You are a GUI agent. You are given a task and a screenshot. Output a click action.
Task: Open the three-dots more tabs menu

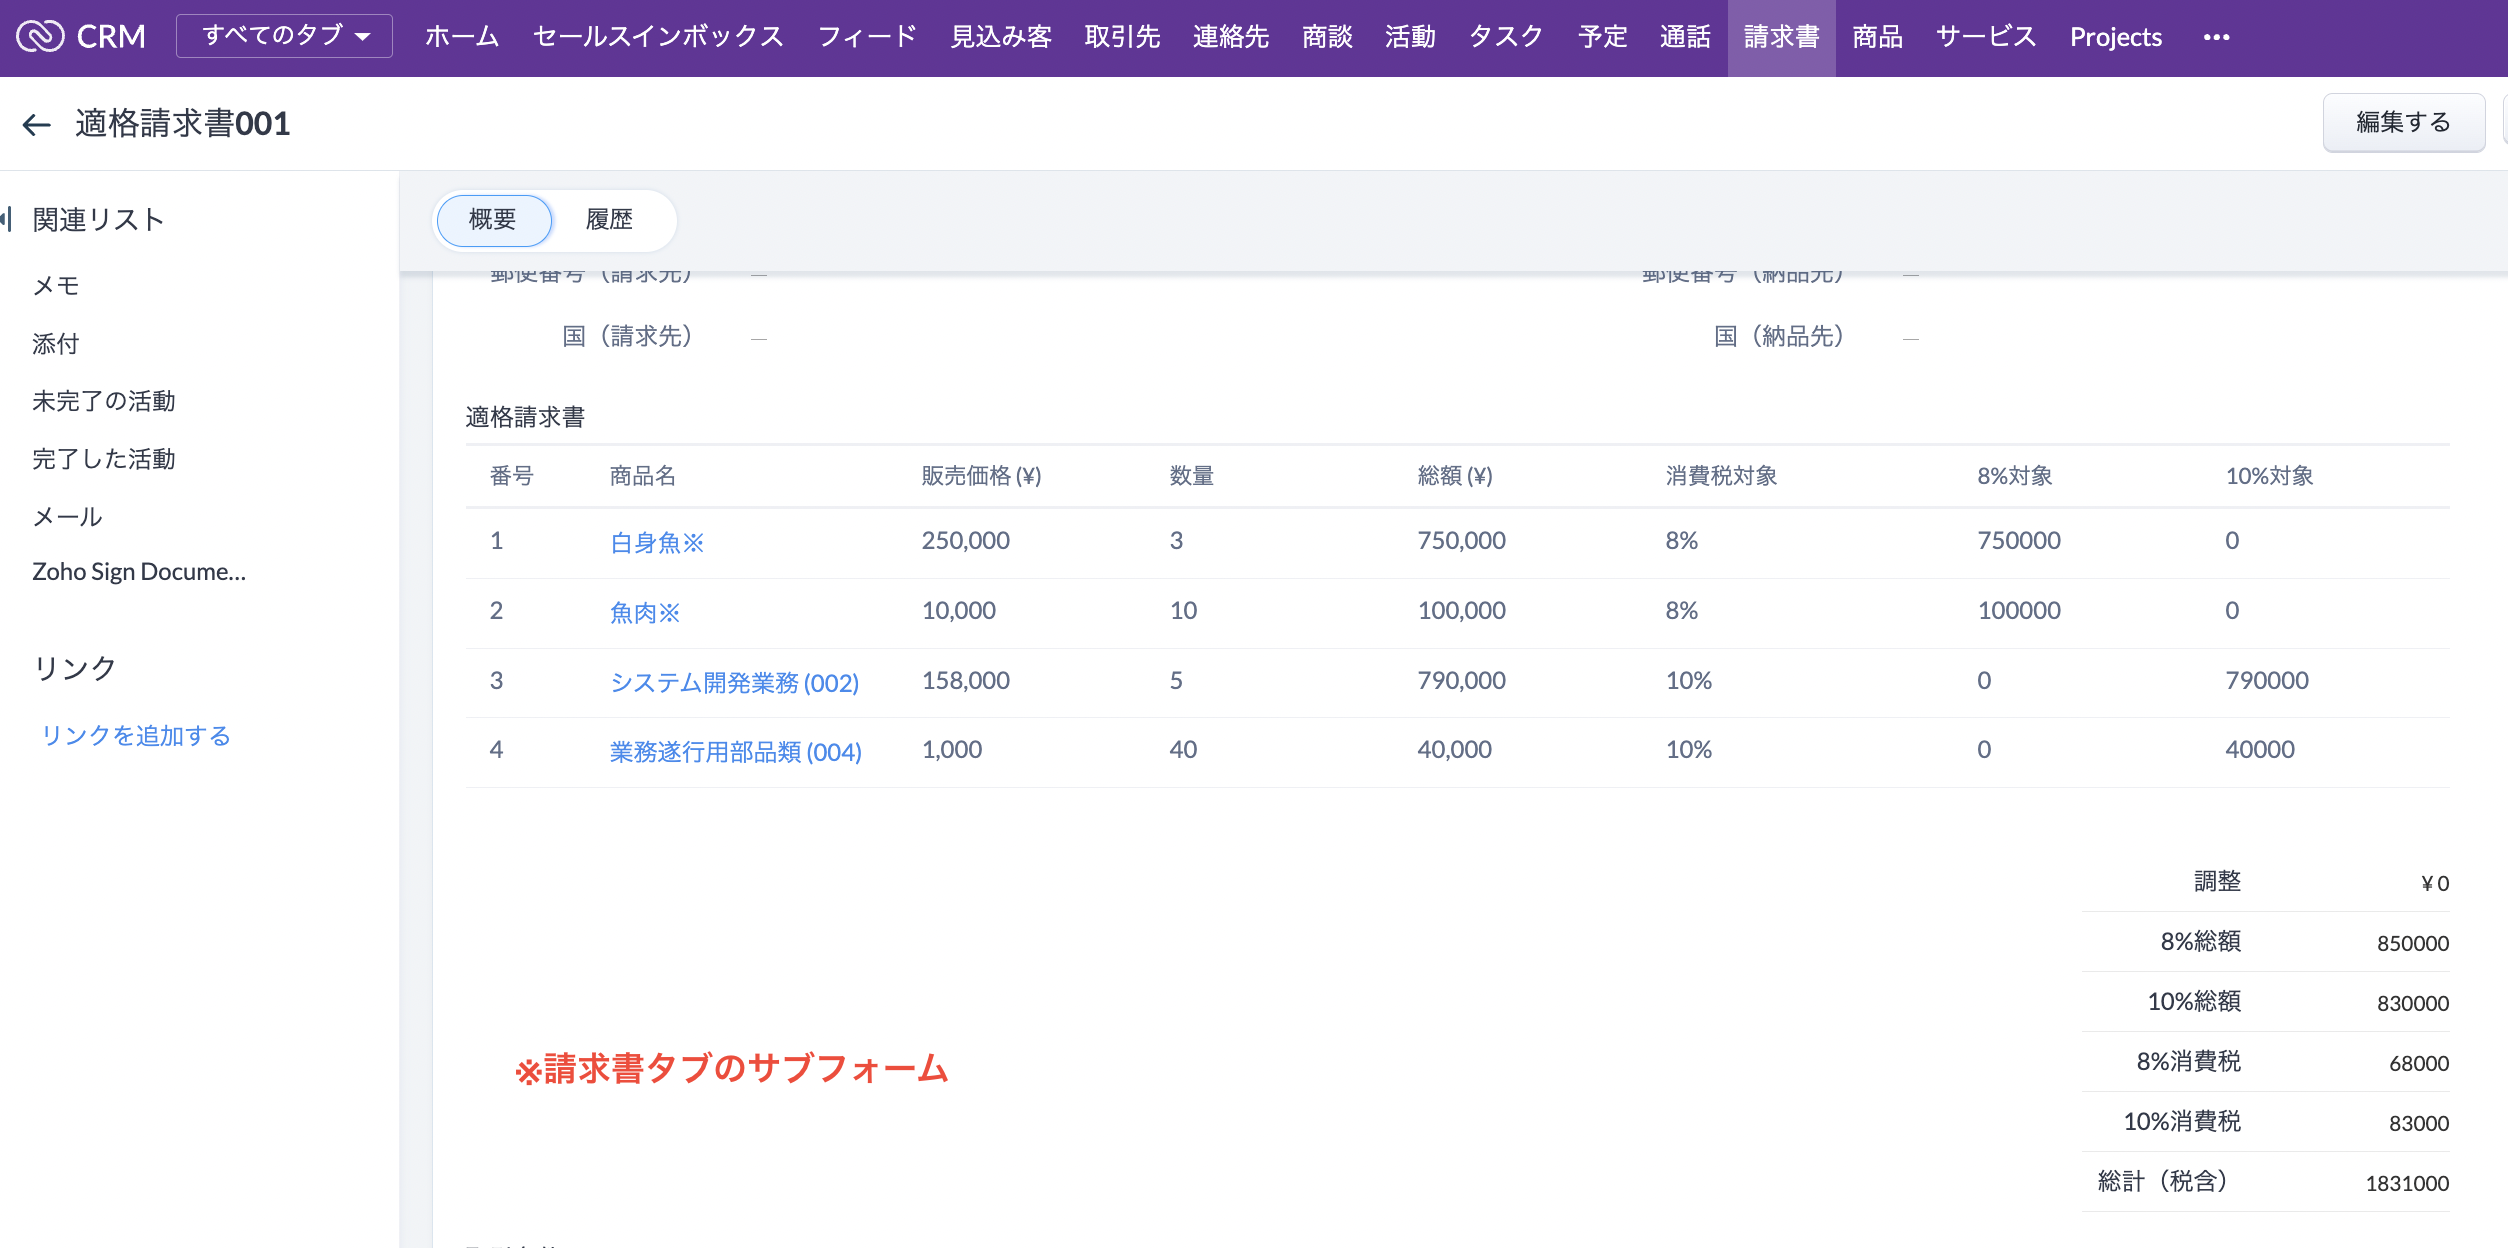2216,37
